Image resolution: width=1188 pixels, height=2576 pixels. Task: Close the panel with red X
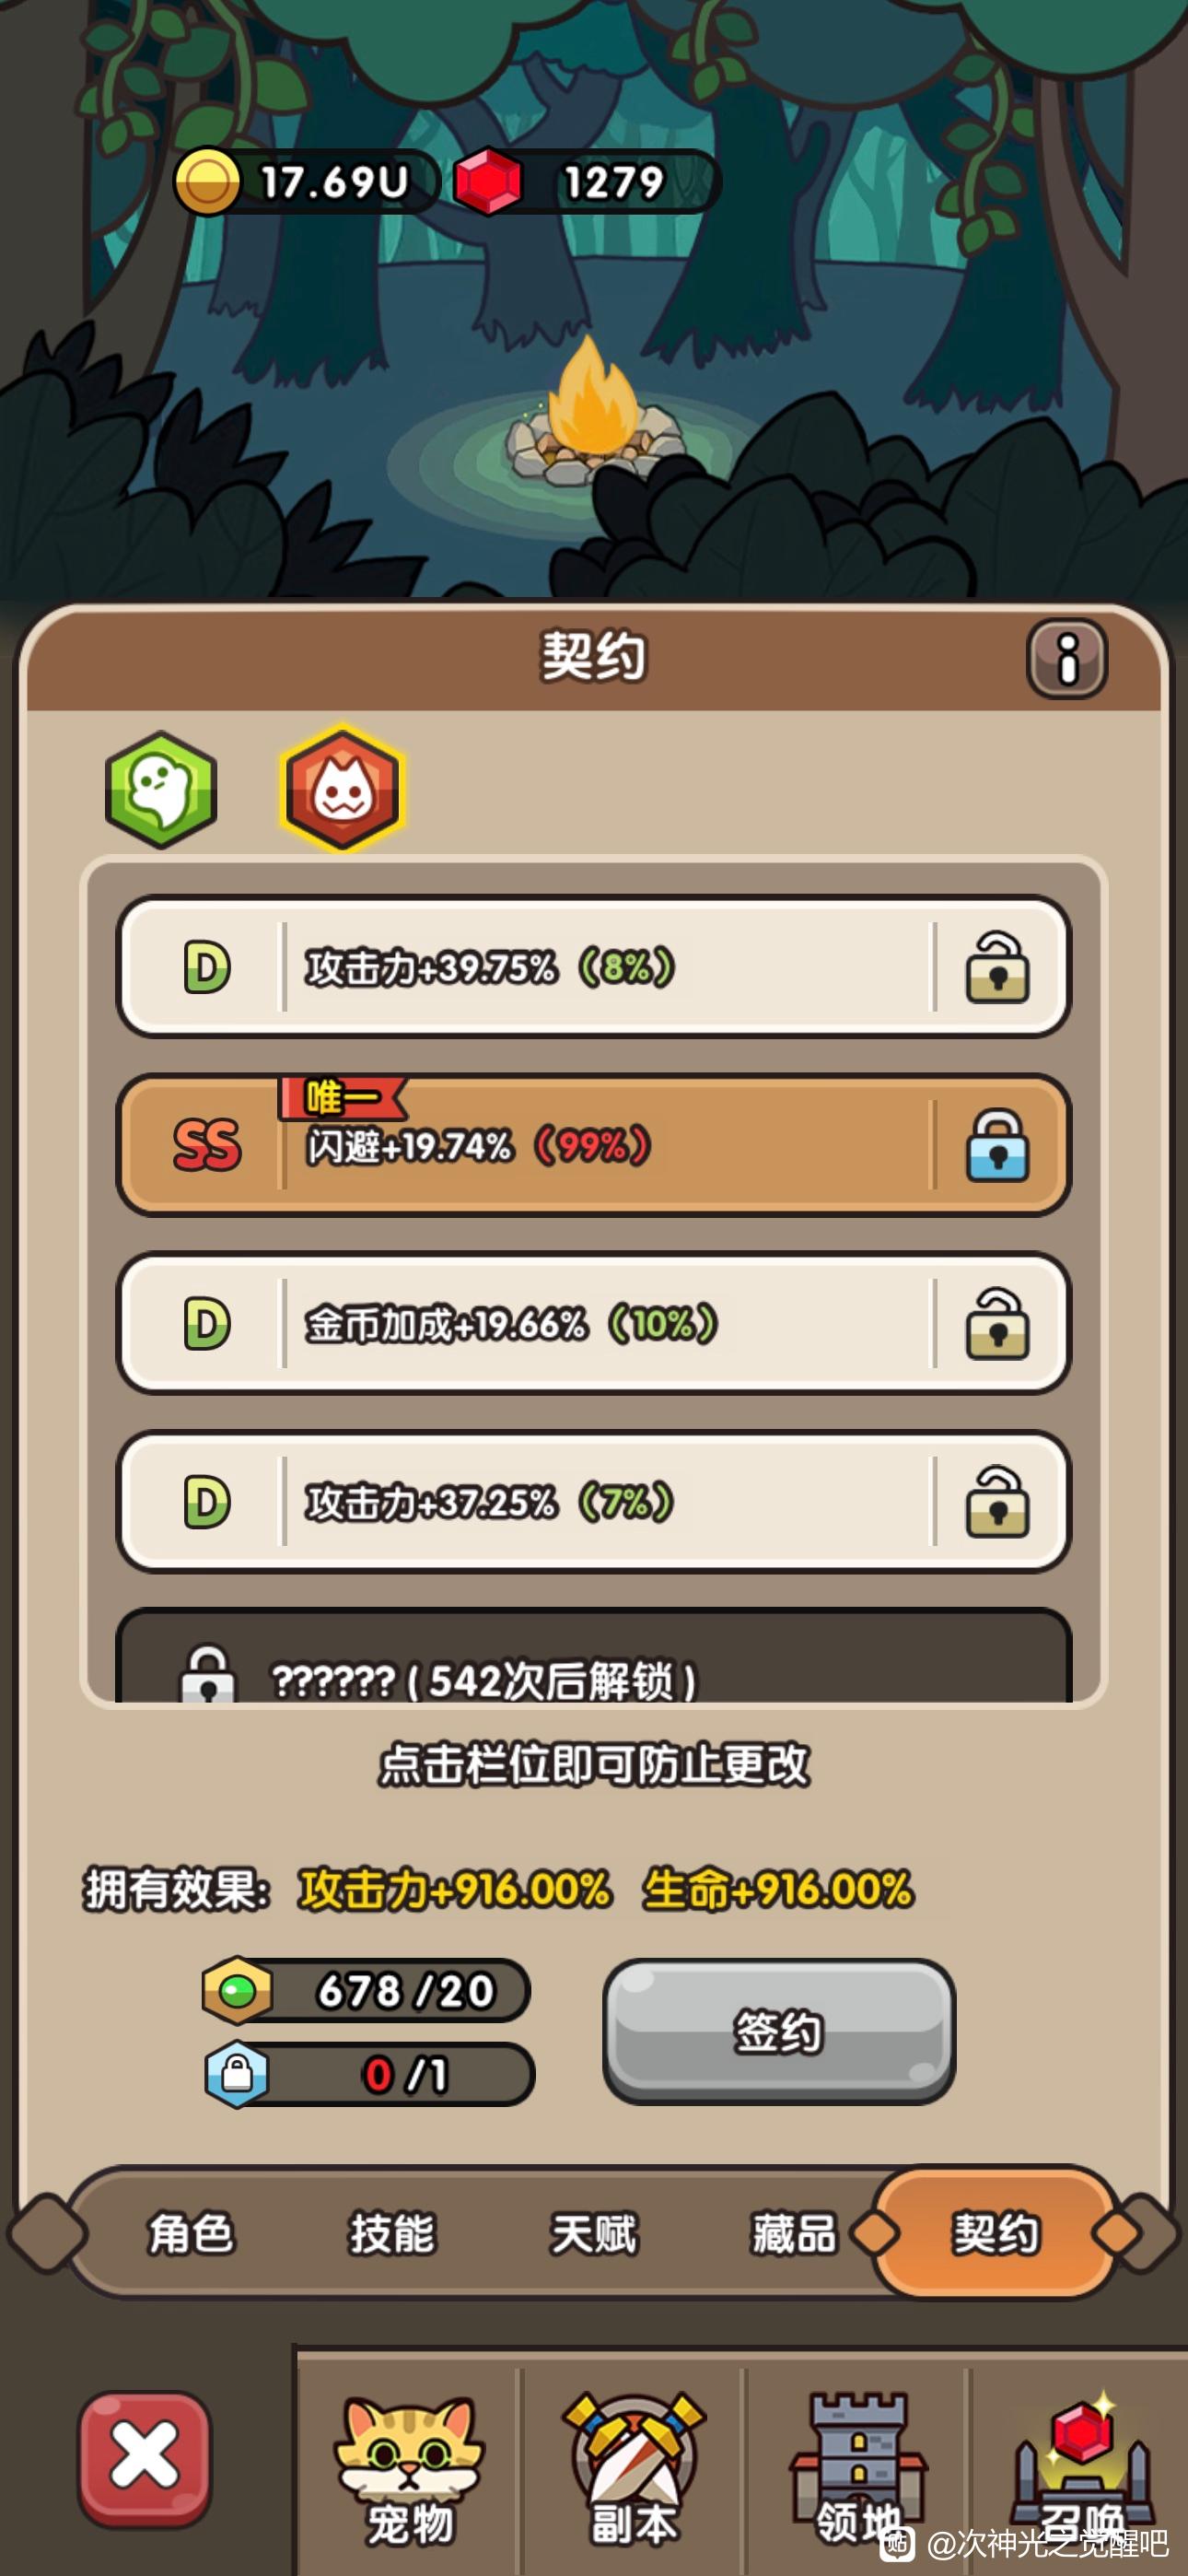coord(145,2459)
